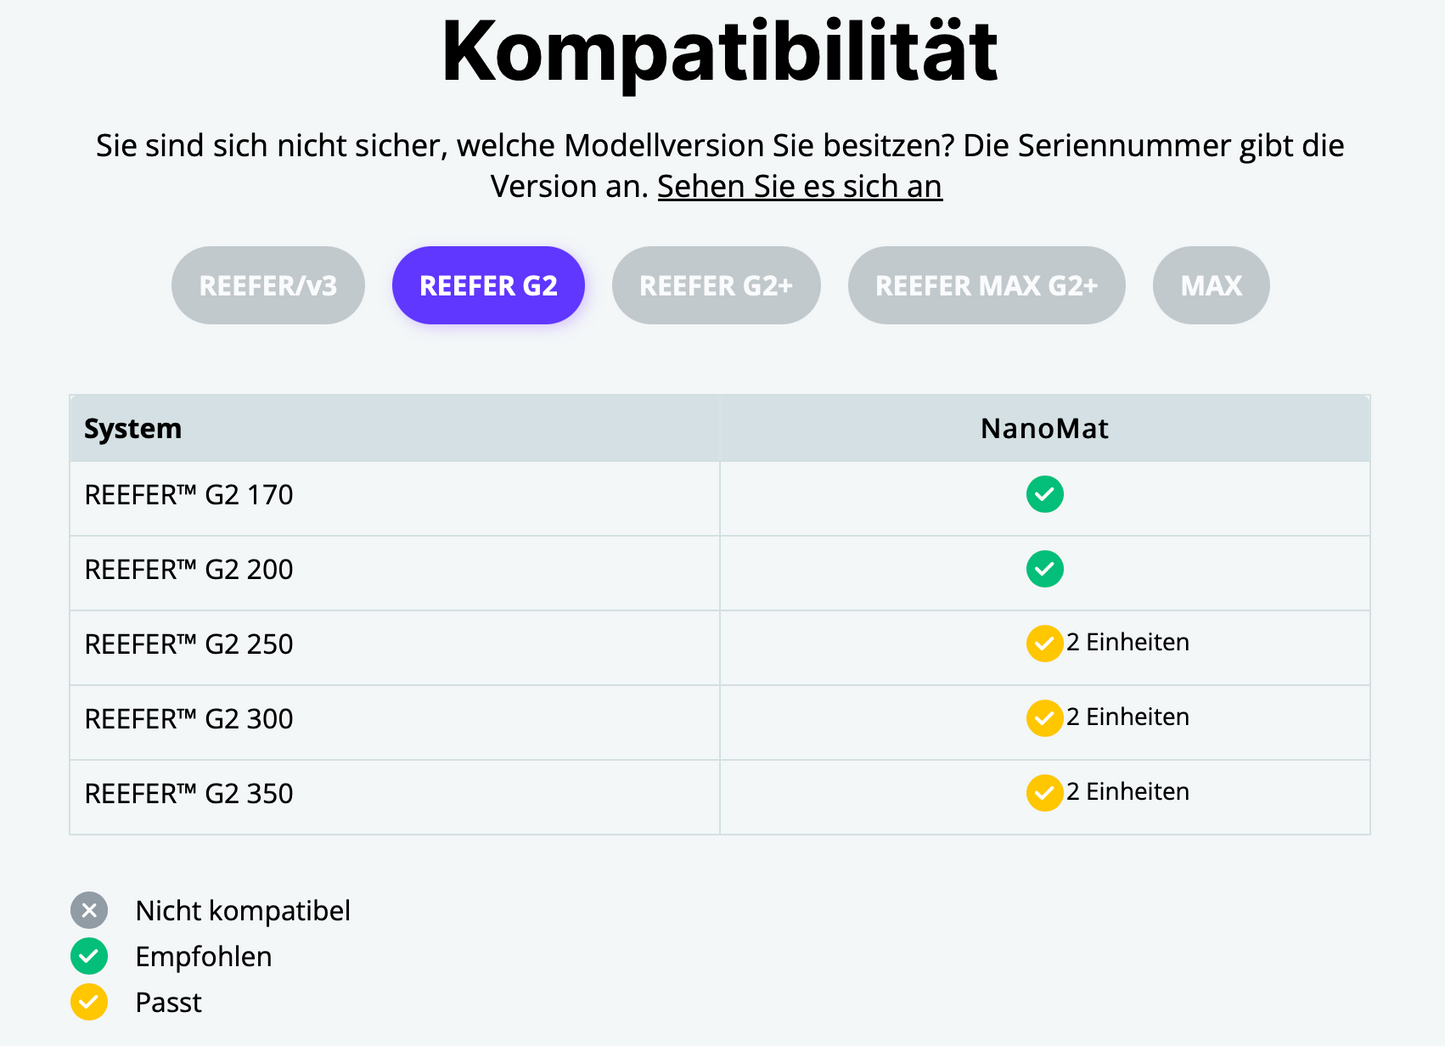Switch to the REEFER/v3 tab
The width and height of the screenshot is (1445, 1046).
268,286
